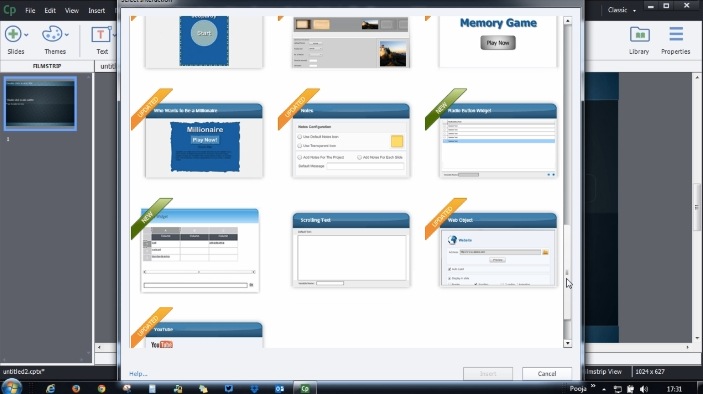Click the dialog vertical scrollbar thumb
This screenshot has height=394, width=703.
pos(568,272)
